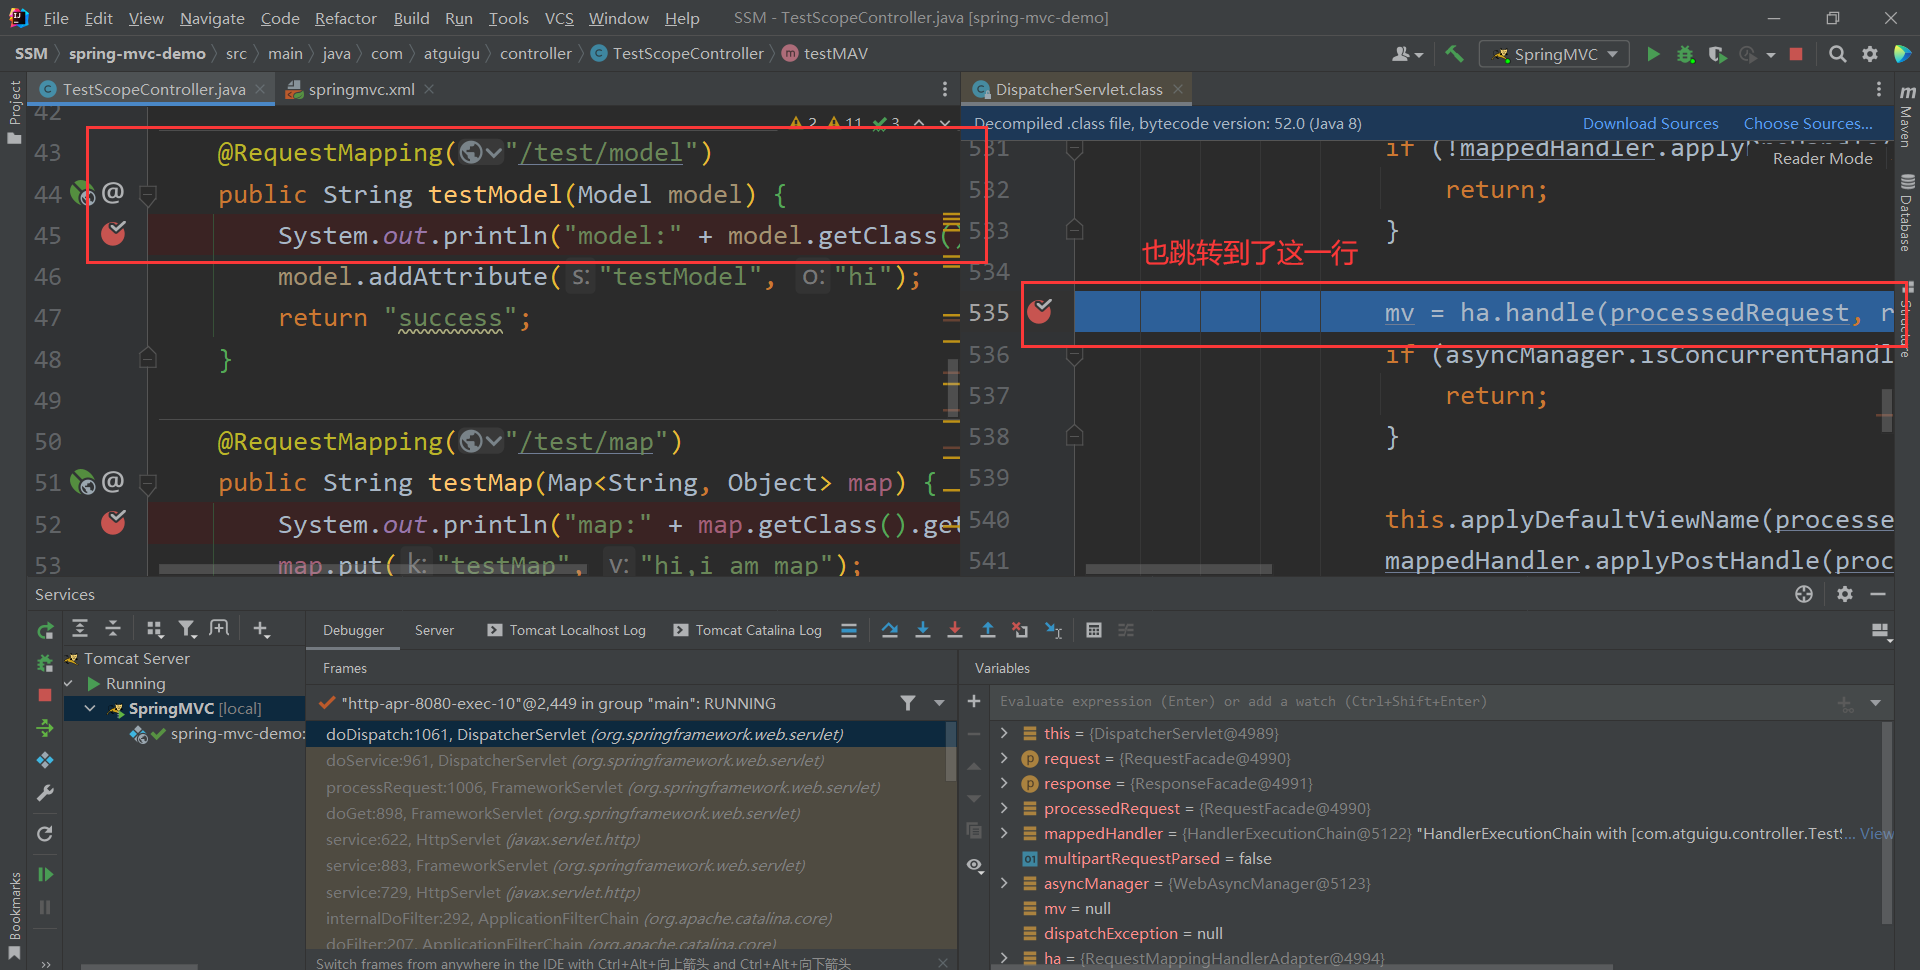This screenshot has height=970, width=1920.
Task: Start debugging with the bug icon
Action: point(1685,54)
